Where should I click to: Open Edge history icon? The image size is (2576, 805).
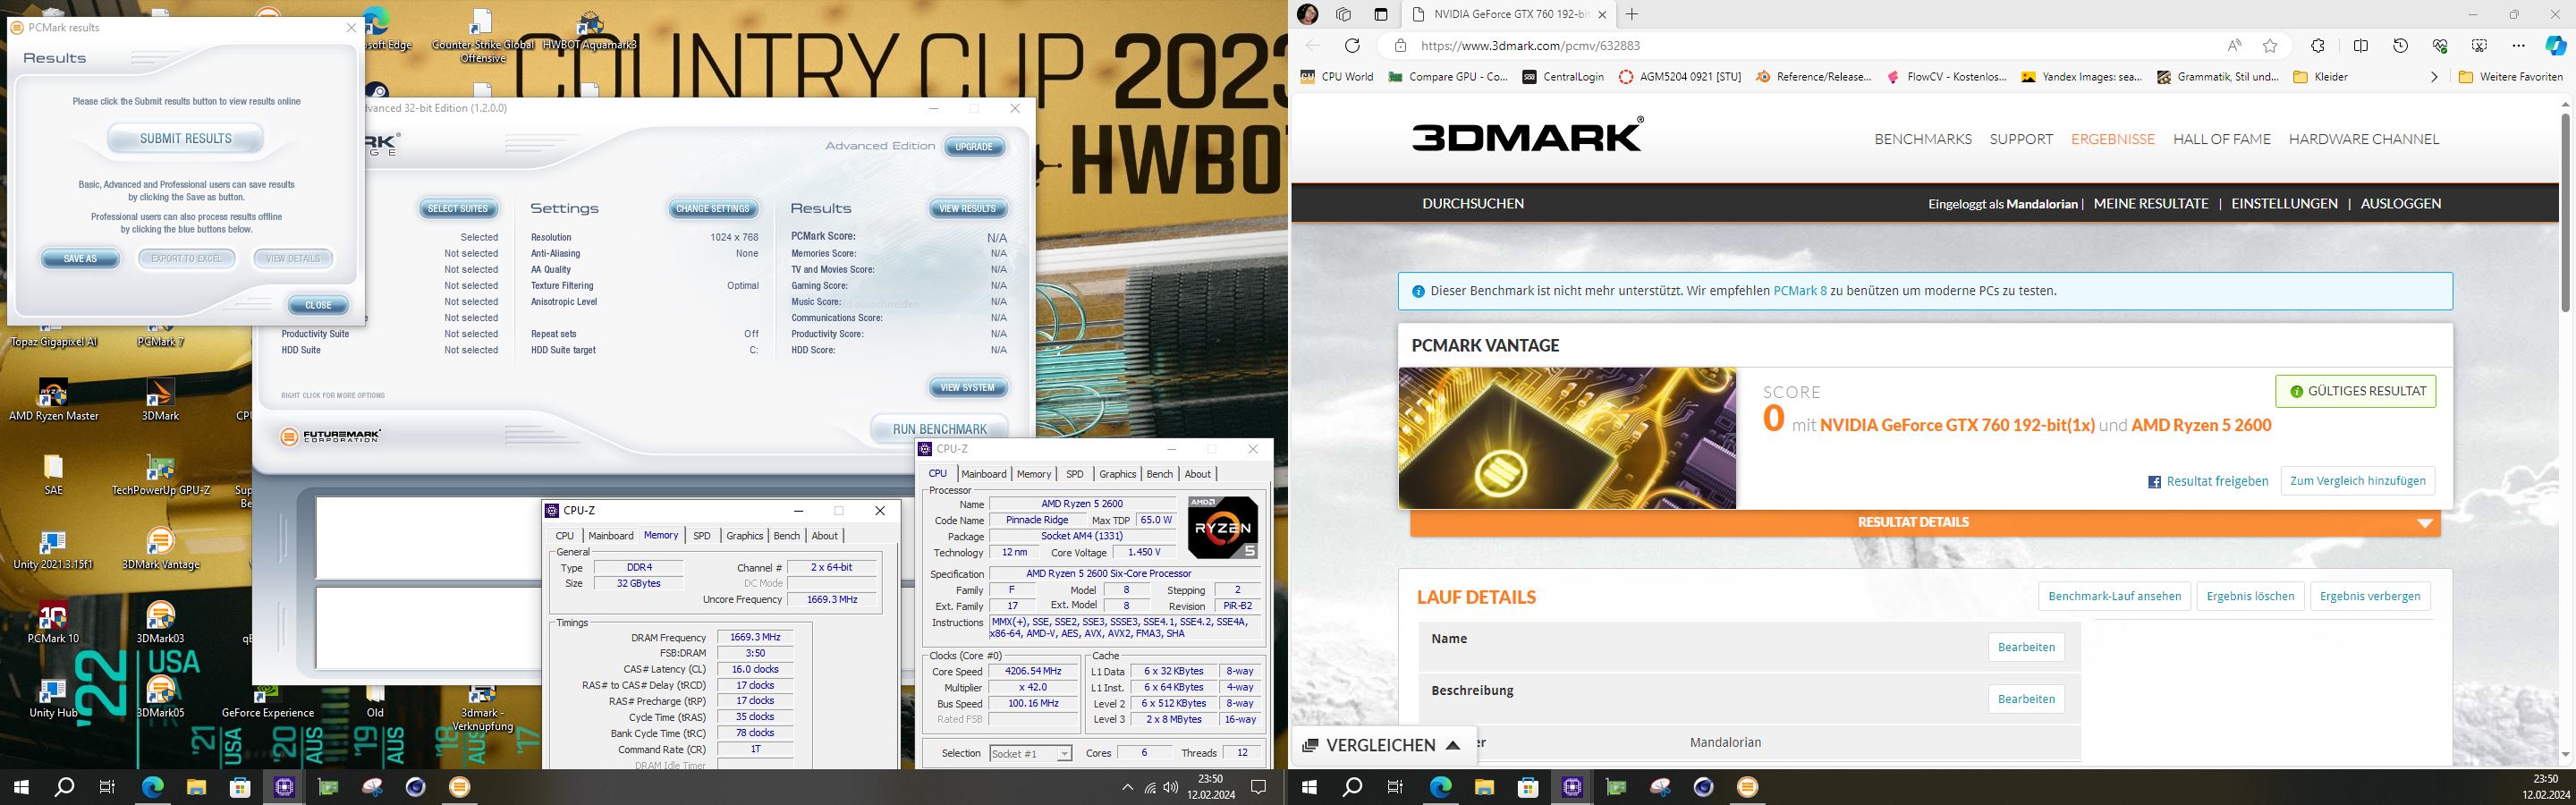(2400, 45)
